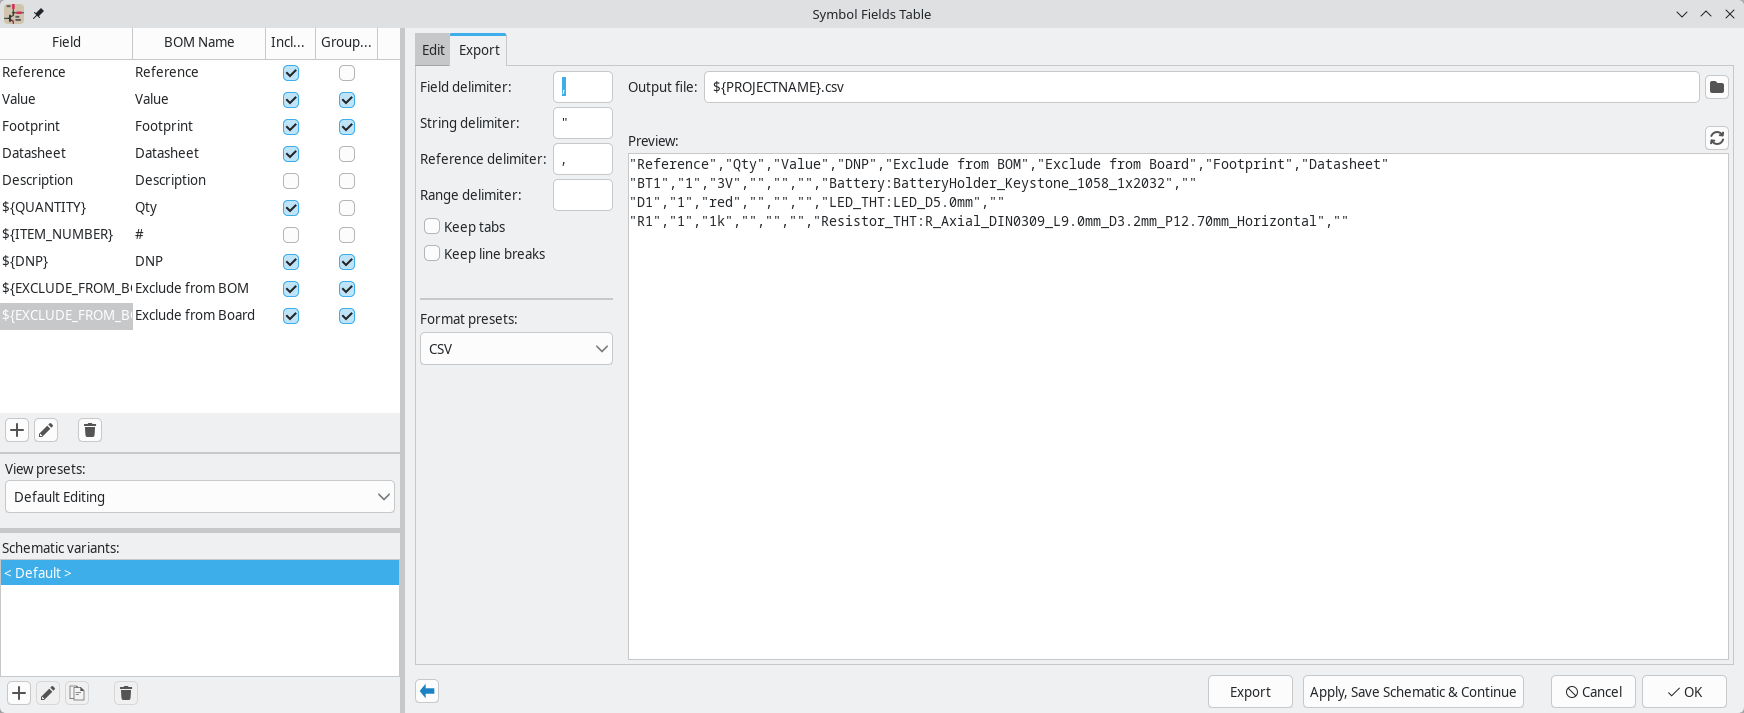Enable the Keep tabs checkbox
The image size is (1744, 713).
point(433,227)
